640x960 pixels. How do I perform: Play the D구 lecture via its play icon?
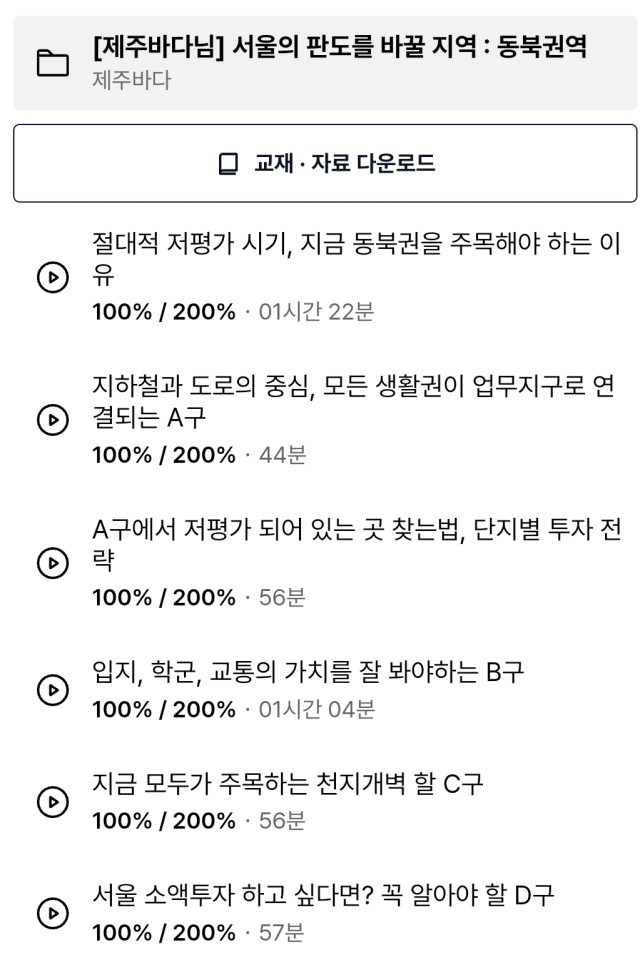click(53, 913)
